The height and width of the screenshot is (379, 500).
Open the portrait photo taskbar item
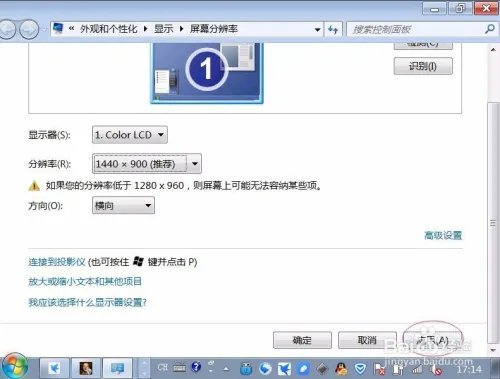[x=86, y=368]
